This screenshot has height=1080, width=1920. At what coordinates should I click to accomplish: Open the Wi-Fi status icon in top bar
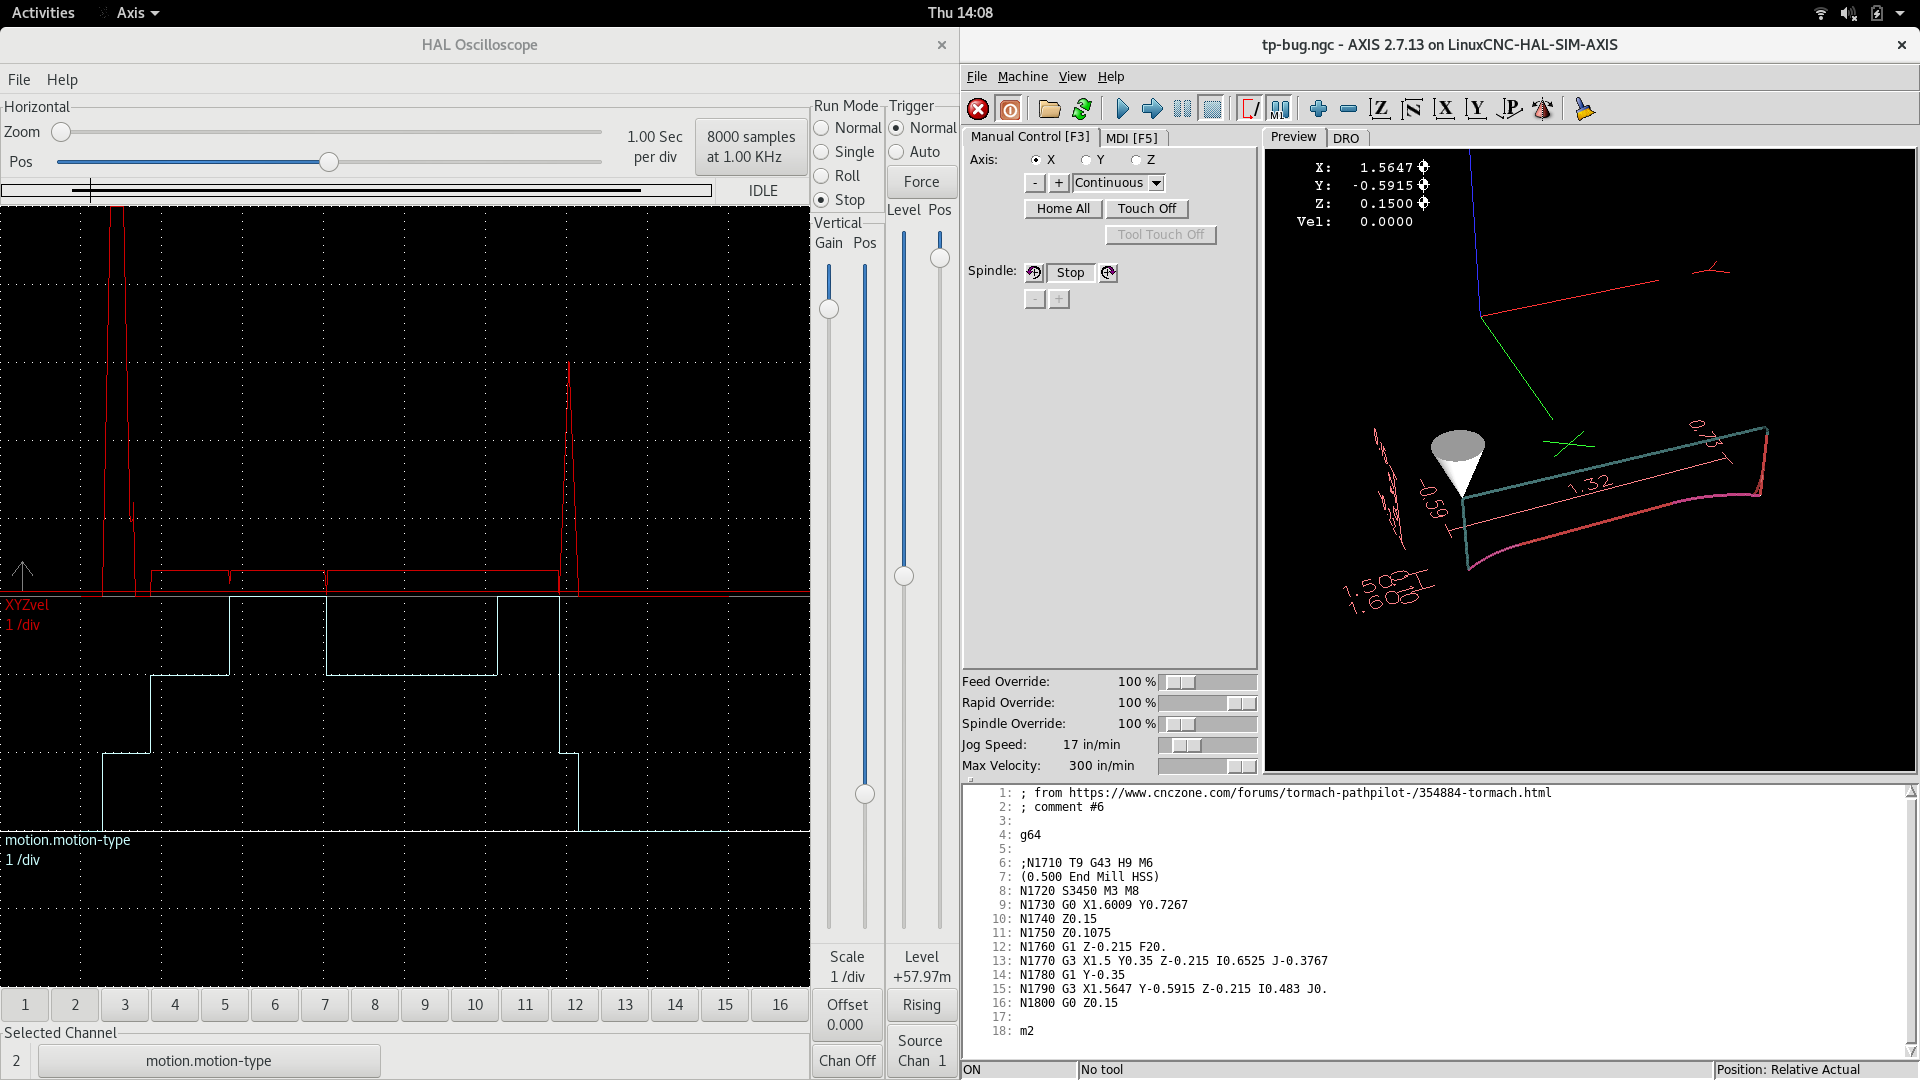pyautogui.click(x=1821, y=13)
